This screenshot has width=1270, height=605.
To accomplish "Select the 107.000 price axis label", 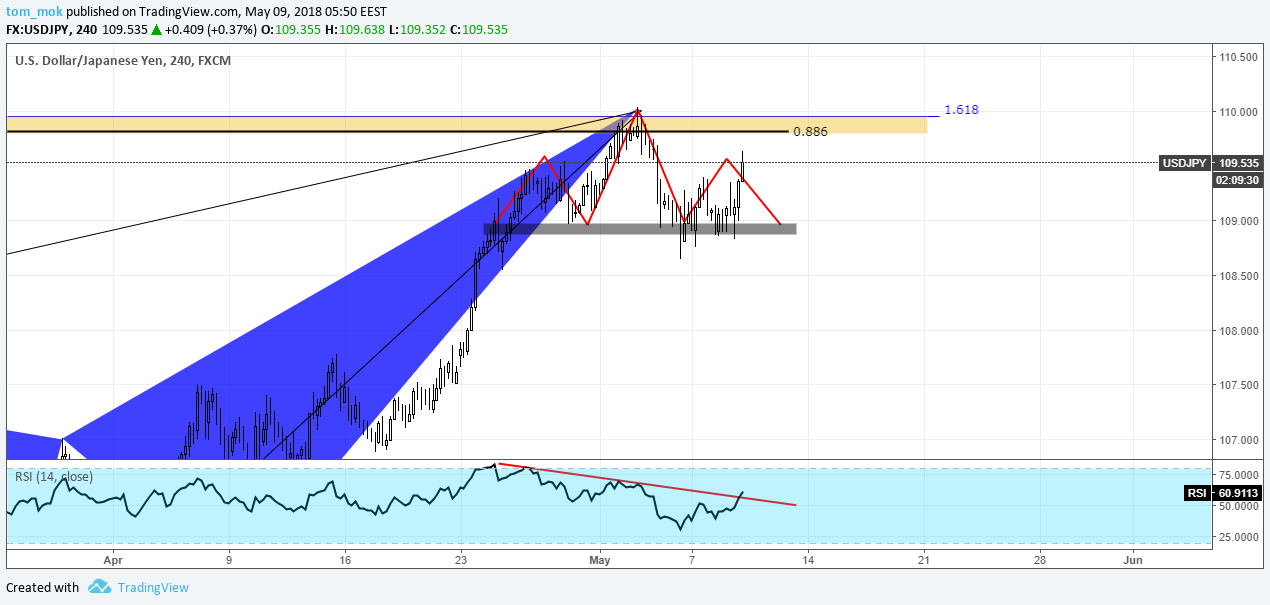I will tap(1238, 440).
